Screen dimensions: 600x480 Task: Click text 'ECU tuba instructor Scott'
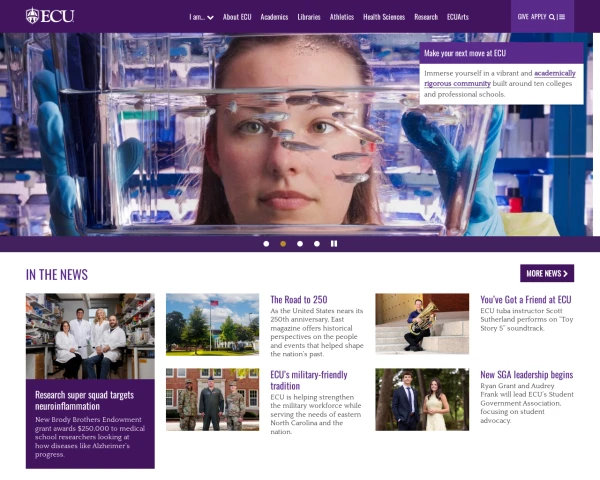click(x=521, y=311)
